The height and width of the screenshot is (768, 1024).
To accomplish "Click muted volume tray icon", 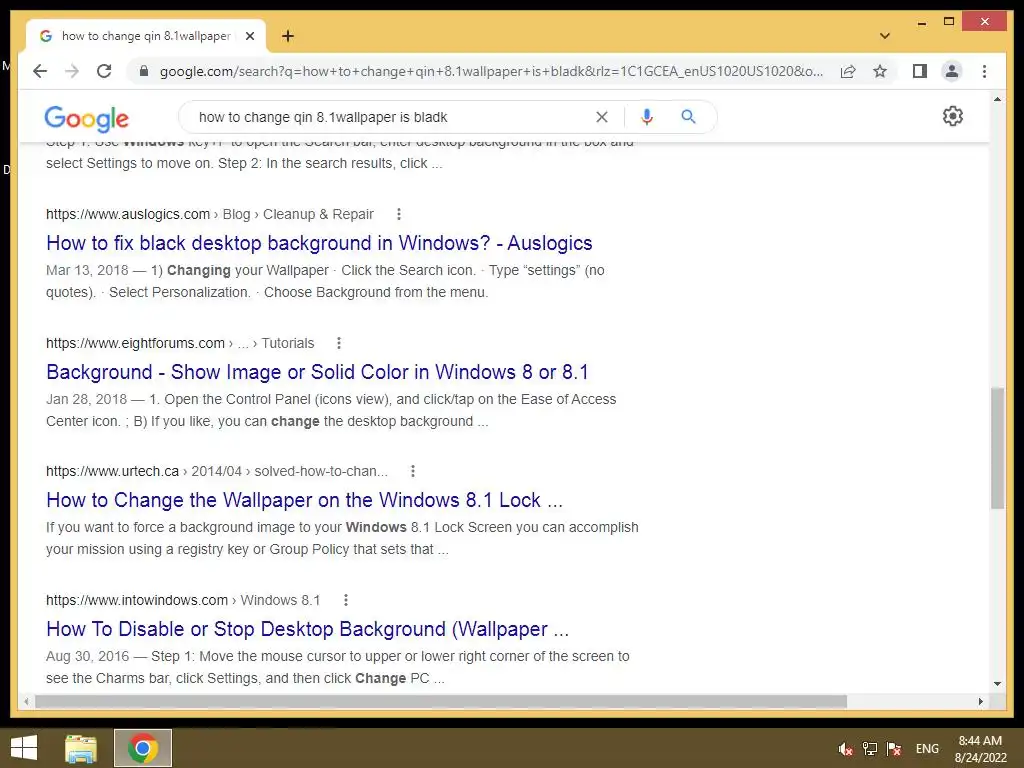I will [x=846, y=749].
